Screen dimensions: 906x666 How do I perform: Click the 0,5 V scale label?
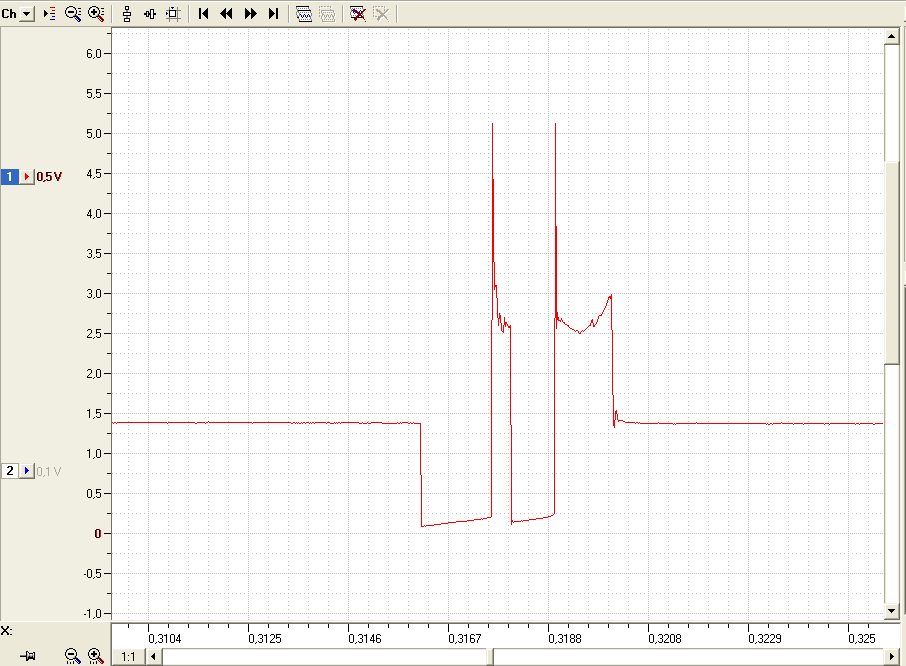pyautogui.click(x=49, y=177)
